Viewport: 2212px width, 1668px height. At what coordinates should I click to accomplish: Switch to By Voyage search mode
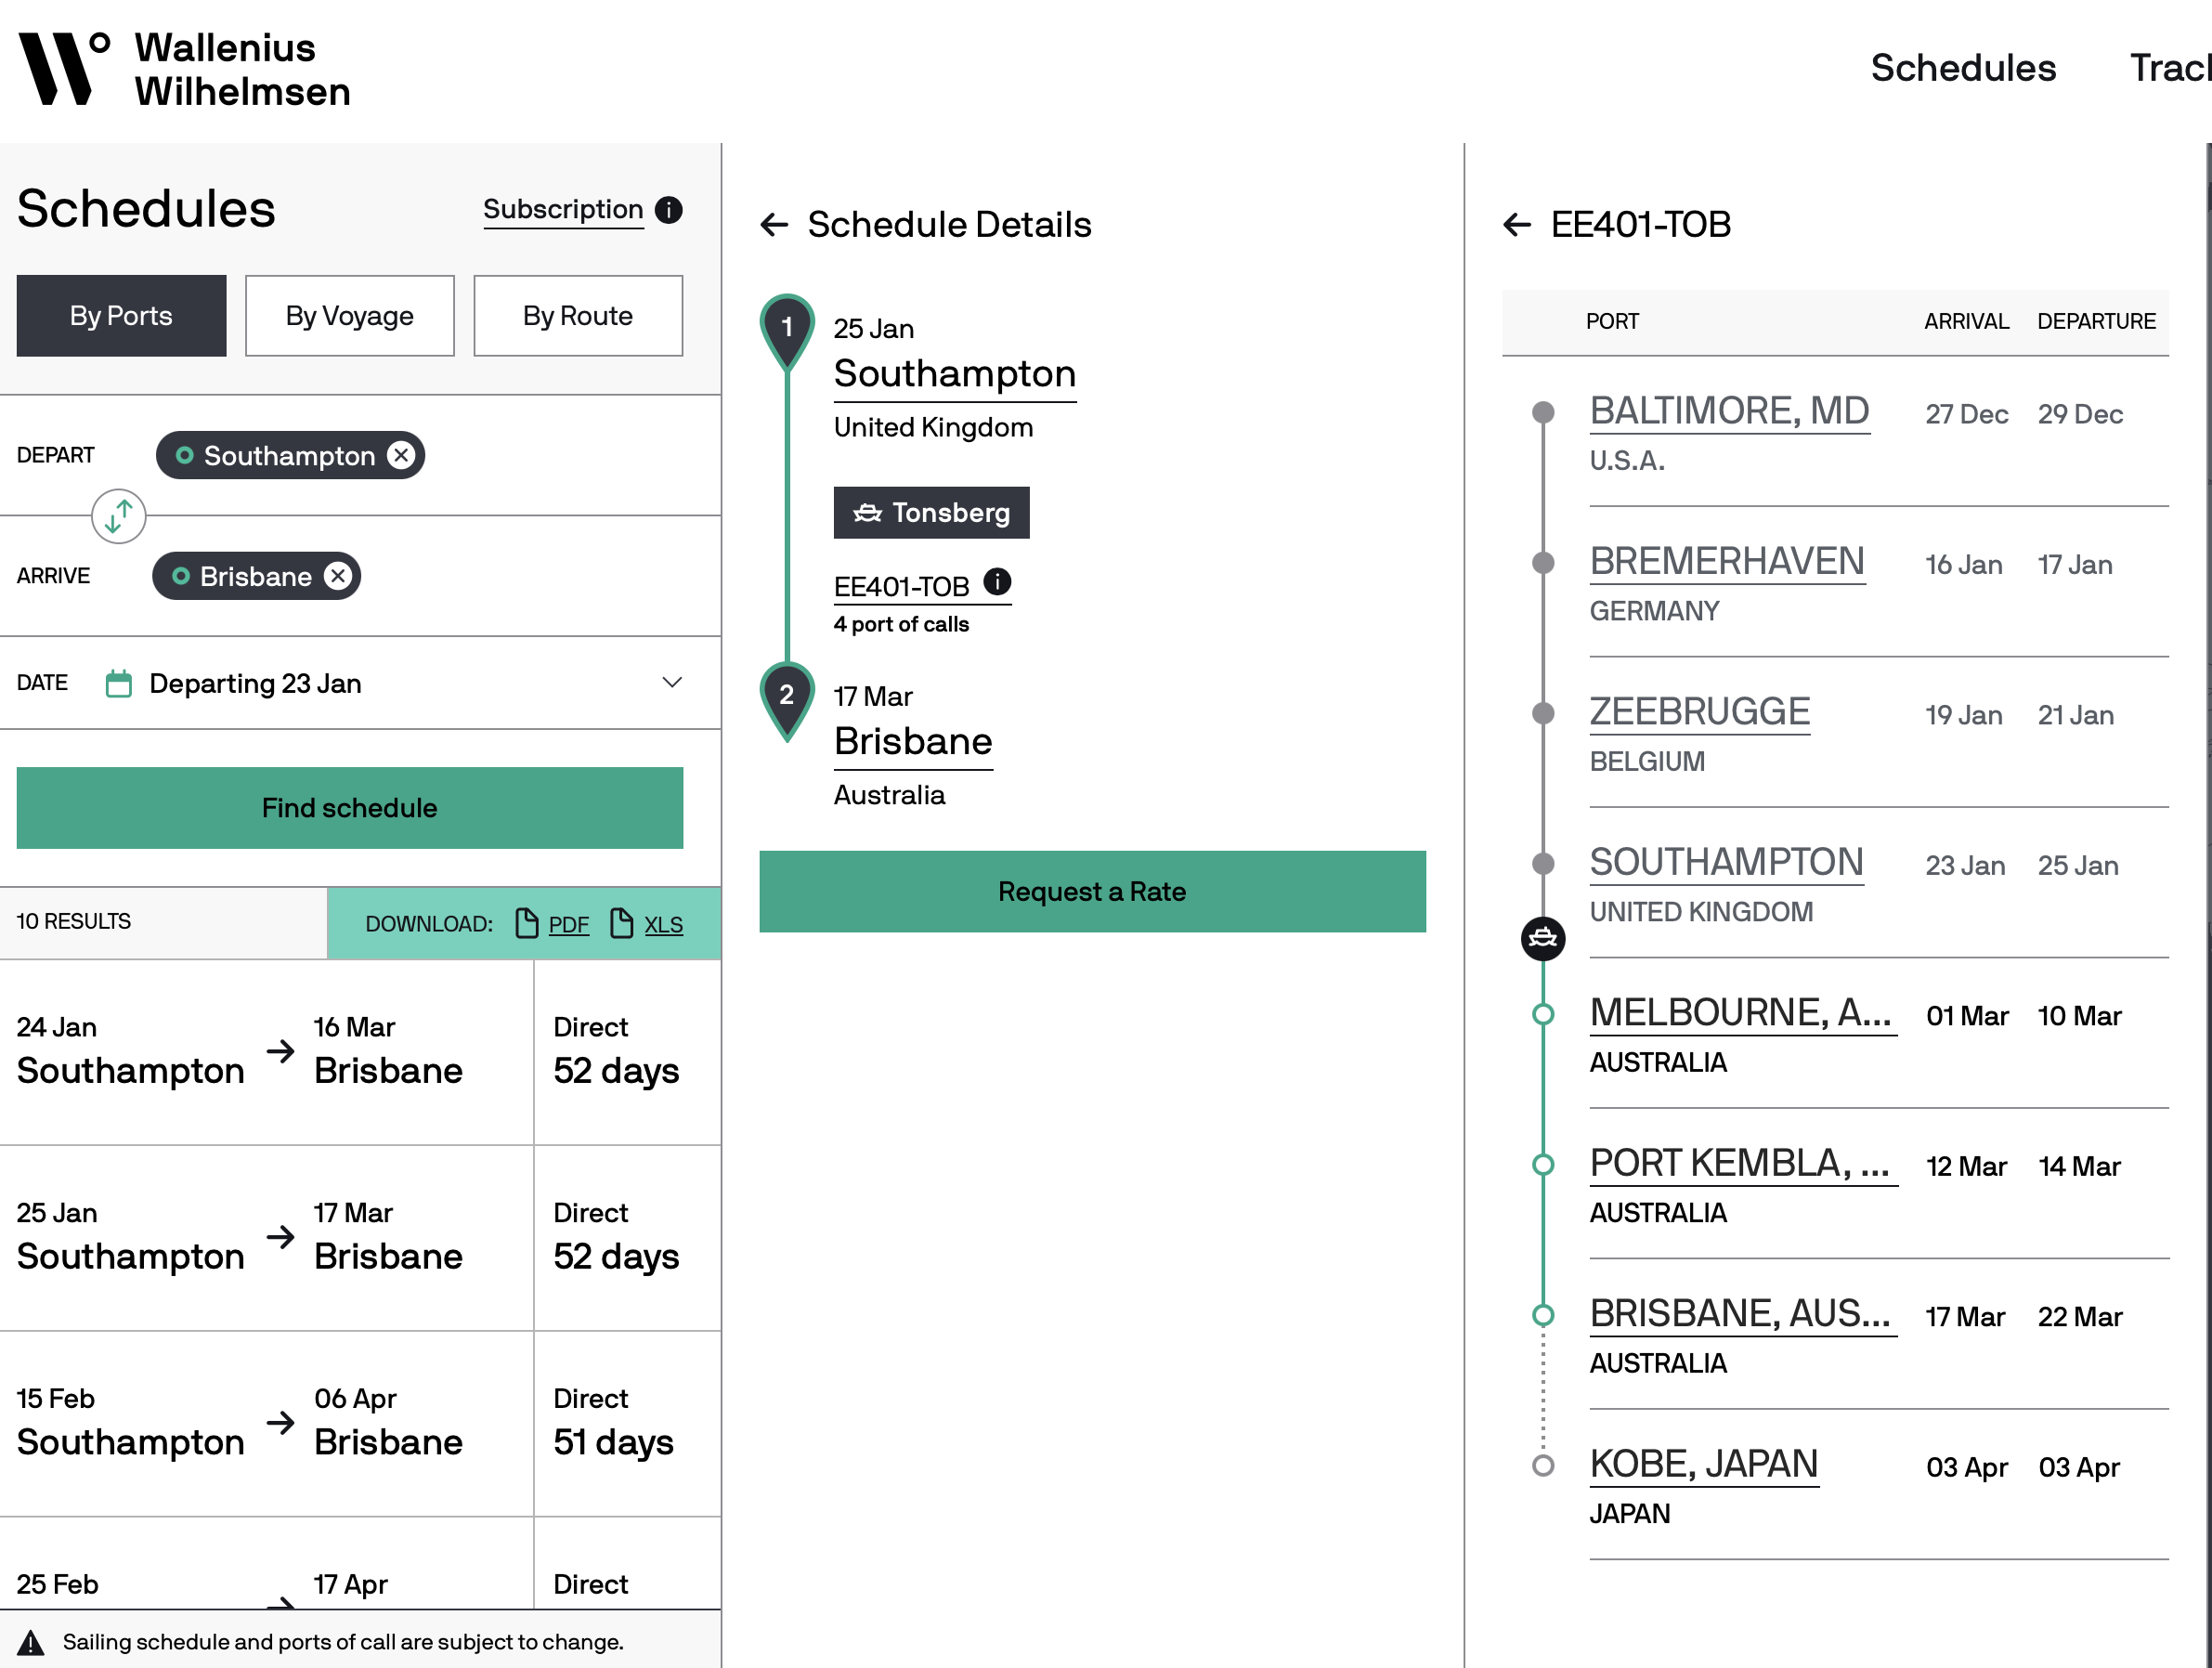349,316
